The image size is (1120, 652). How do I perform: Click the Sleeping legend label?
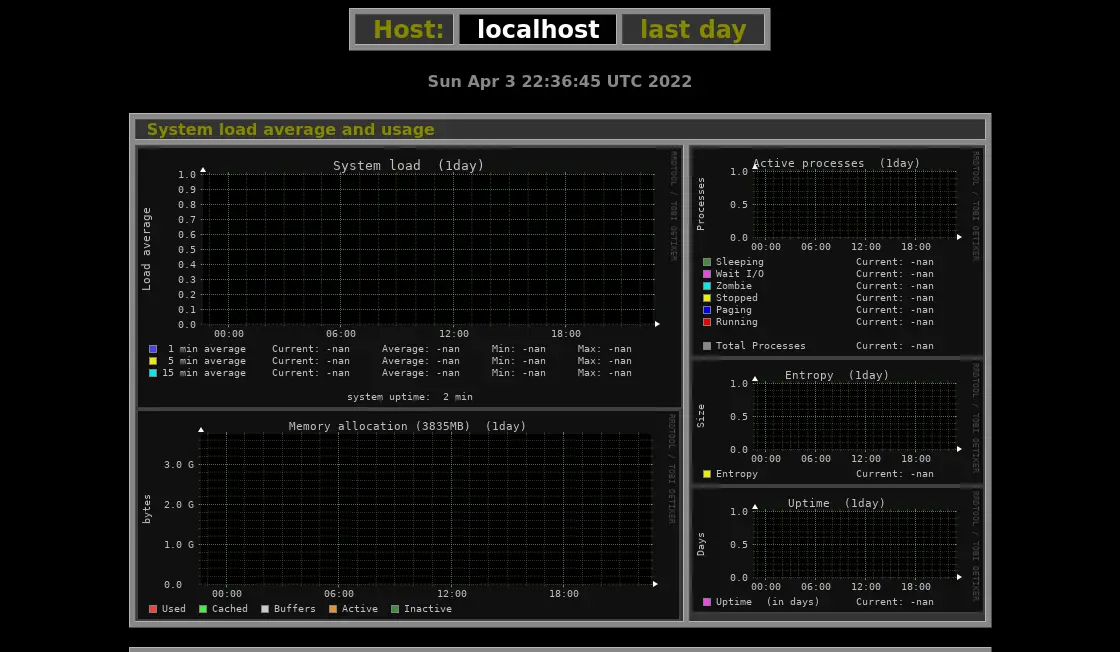click(739, 262)
